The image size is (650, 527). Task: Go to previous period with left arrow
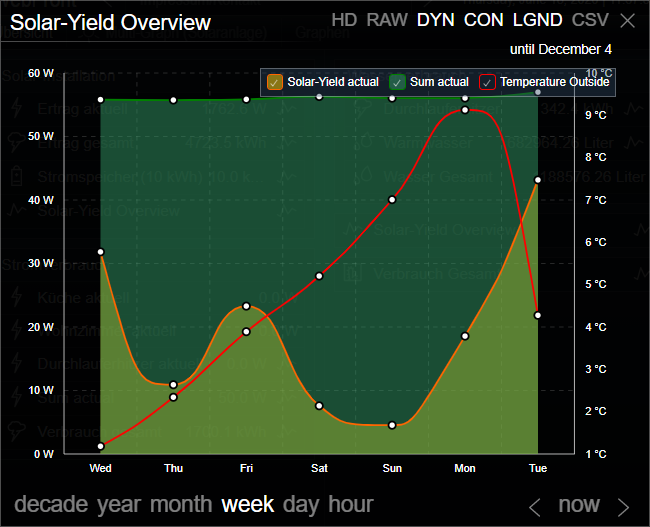coord(535,506)
